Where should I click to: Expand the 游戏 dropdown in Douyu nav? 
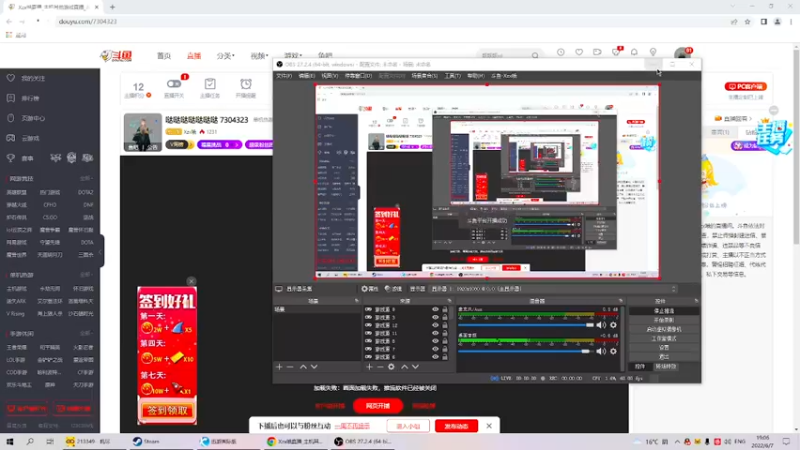point(293,56)
